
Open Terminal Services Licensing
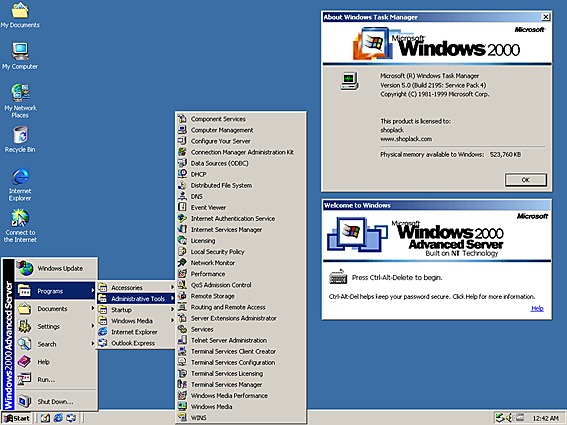point(241,373)
